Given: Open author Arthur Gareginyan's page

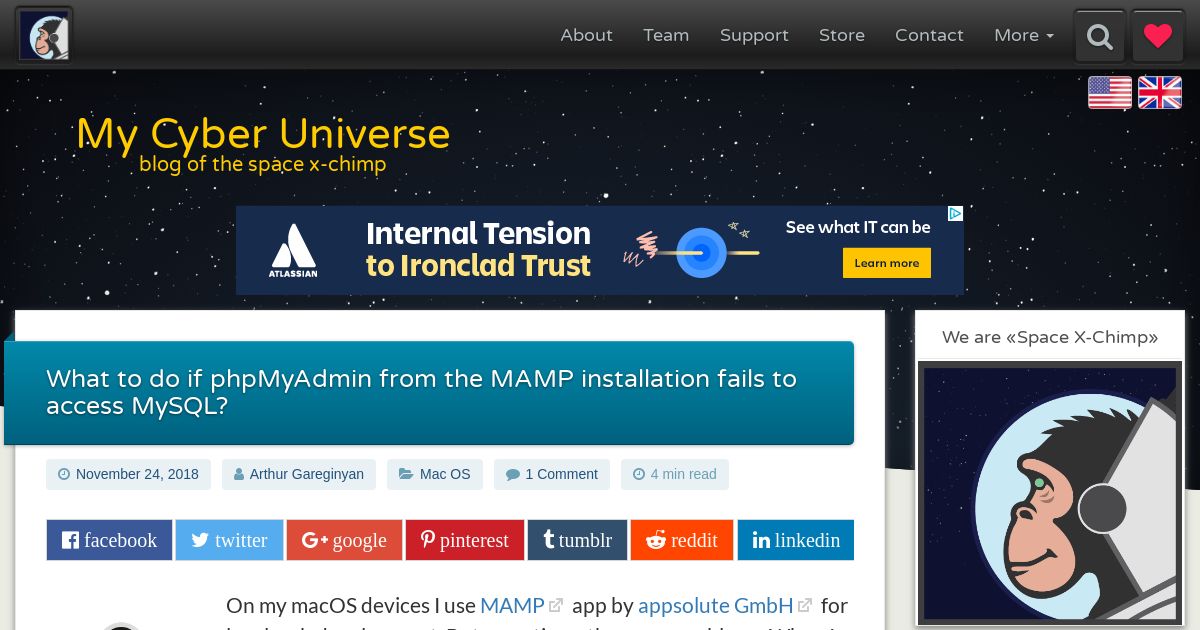Looking at the screenshot, I should (x=299, y=474).
